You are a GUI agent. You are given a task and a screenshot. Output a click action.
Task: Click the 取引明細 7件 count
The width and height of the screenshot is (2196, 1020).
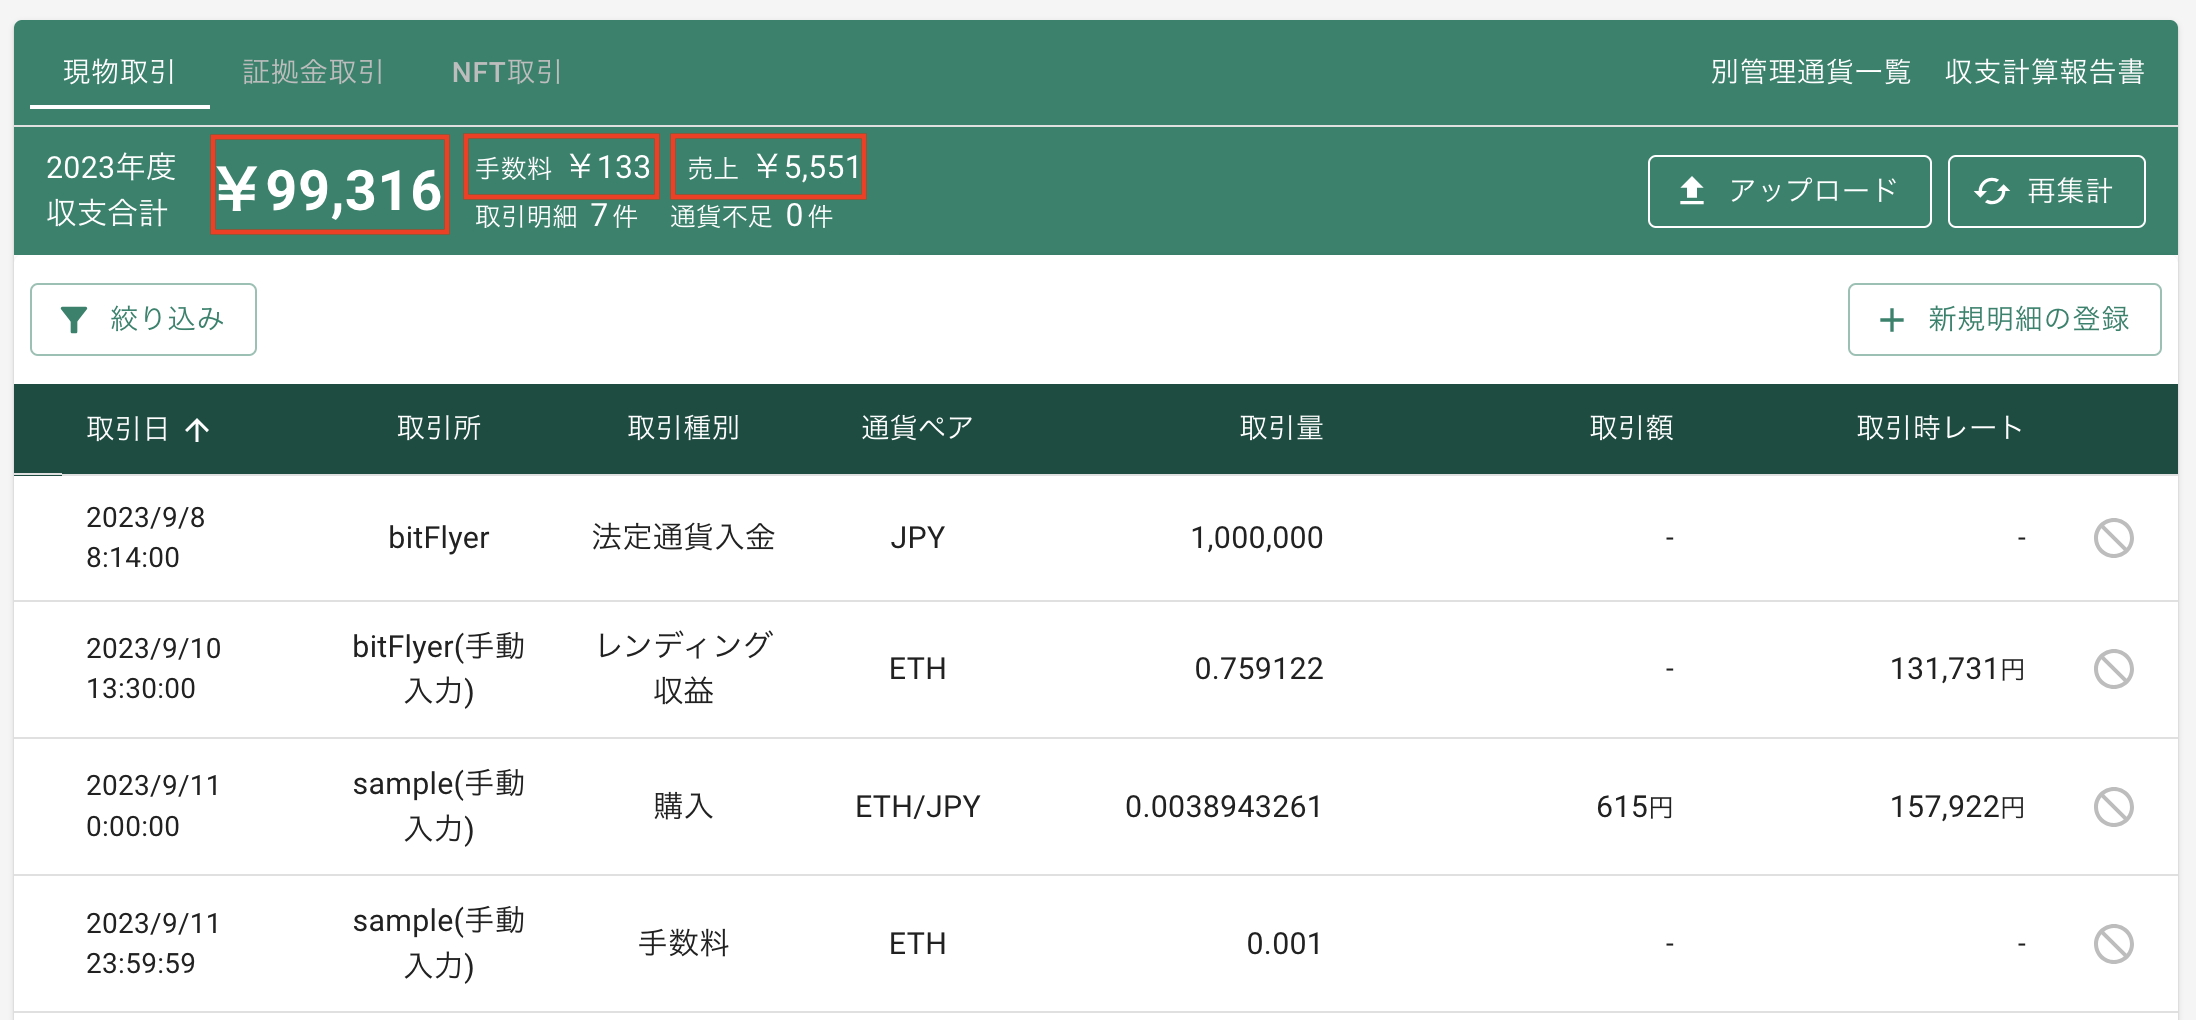[556, 216]
